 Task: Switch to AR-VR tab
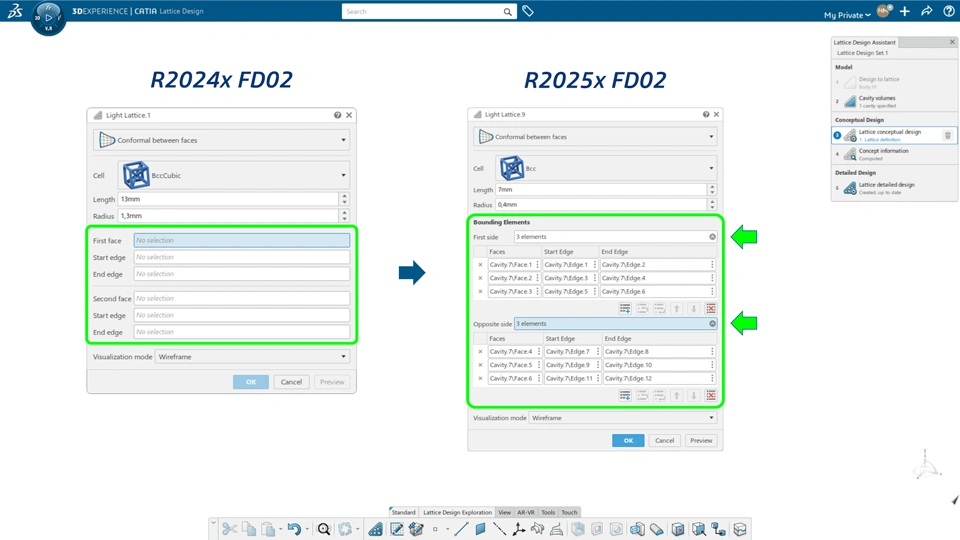[x=526, y=512]
